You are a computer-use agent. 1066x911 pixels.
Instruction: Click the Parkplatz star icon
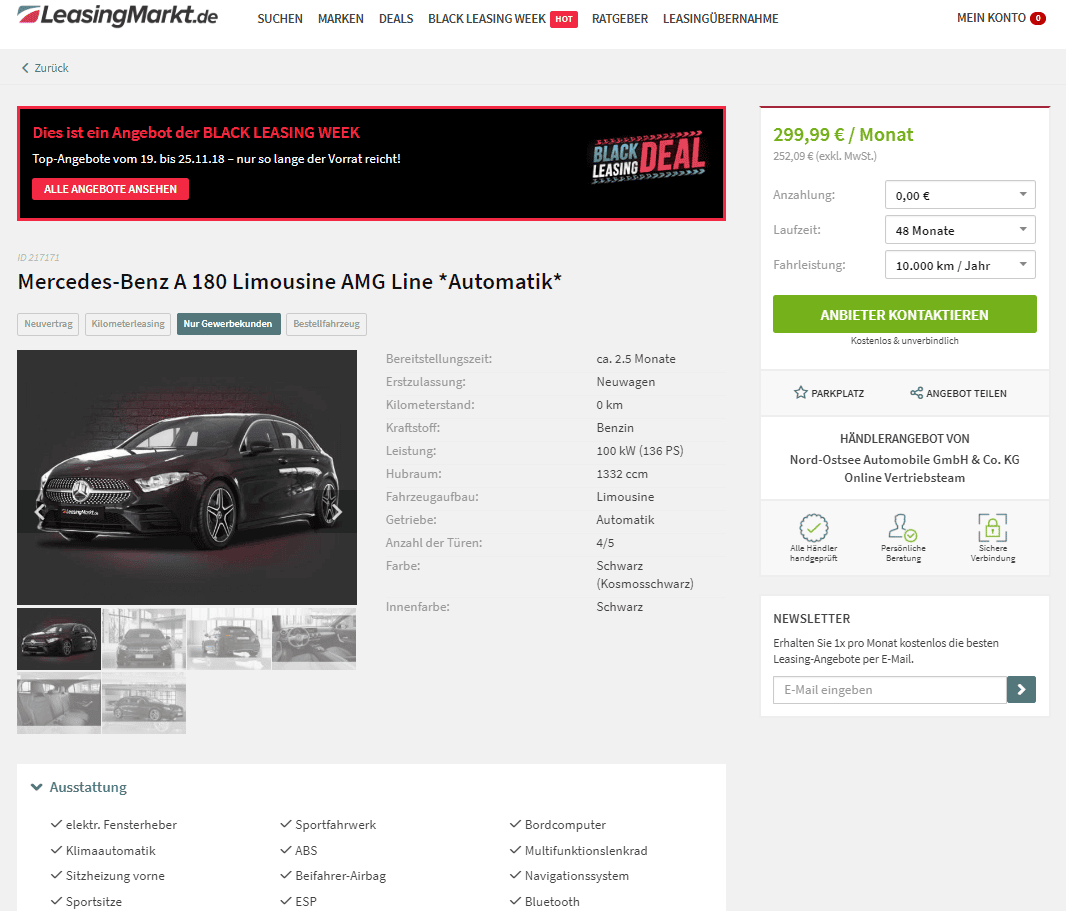801,393
